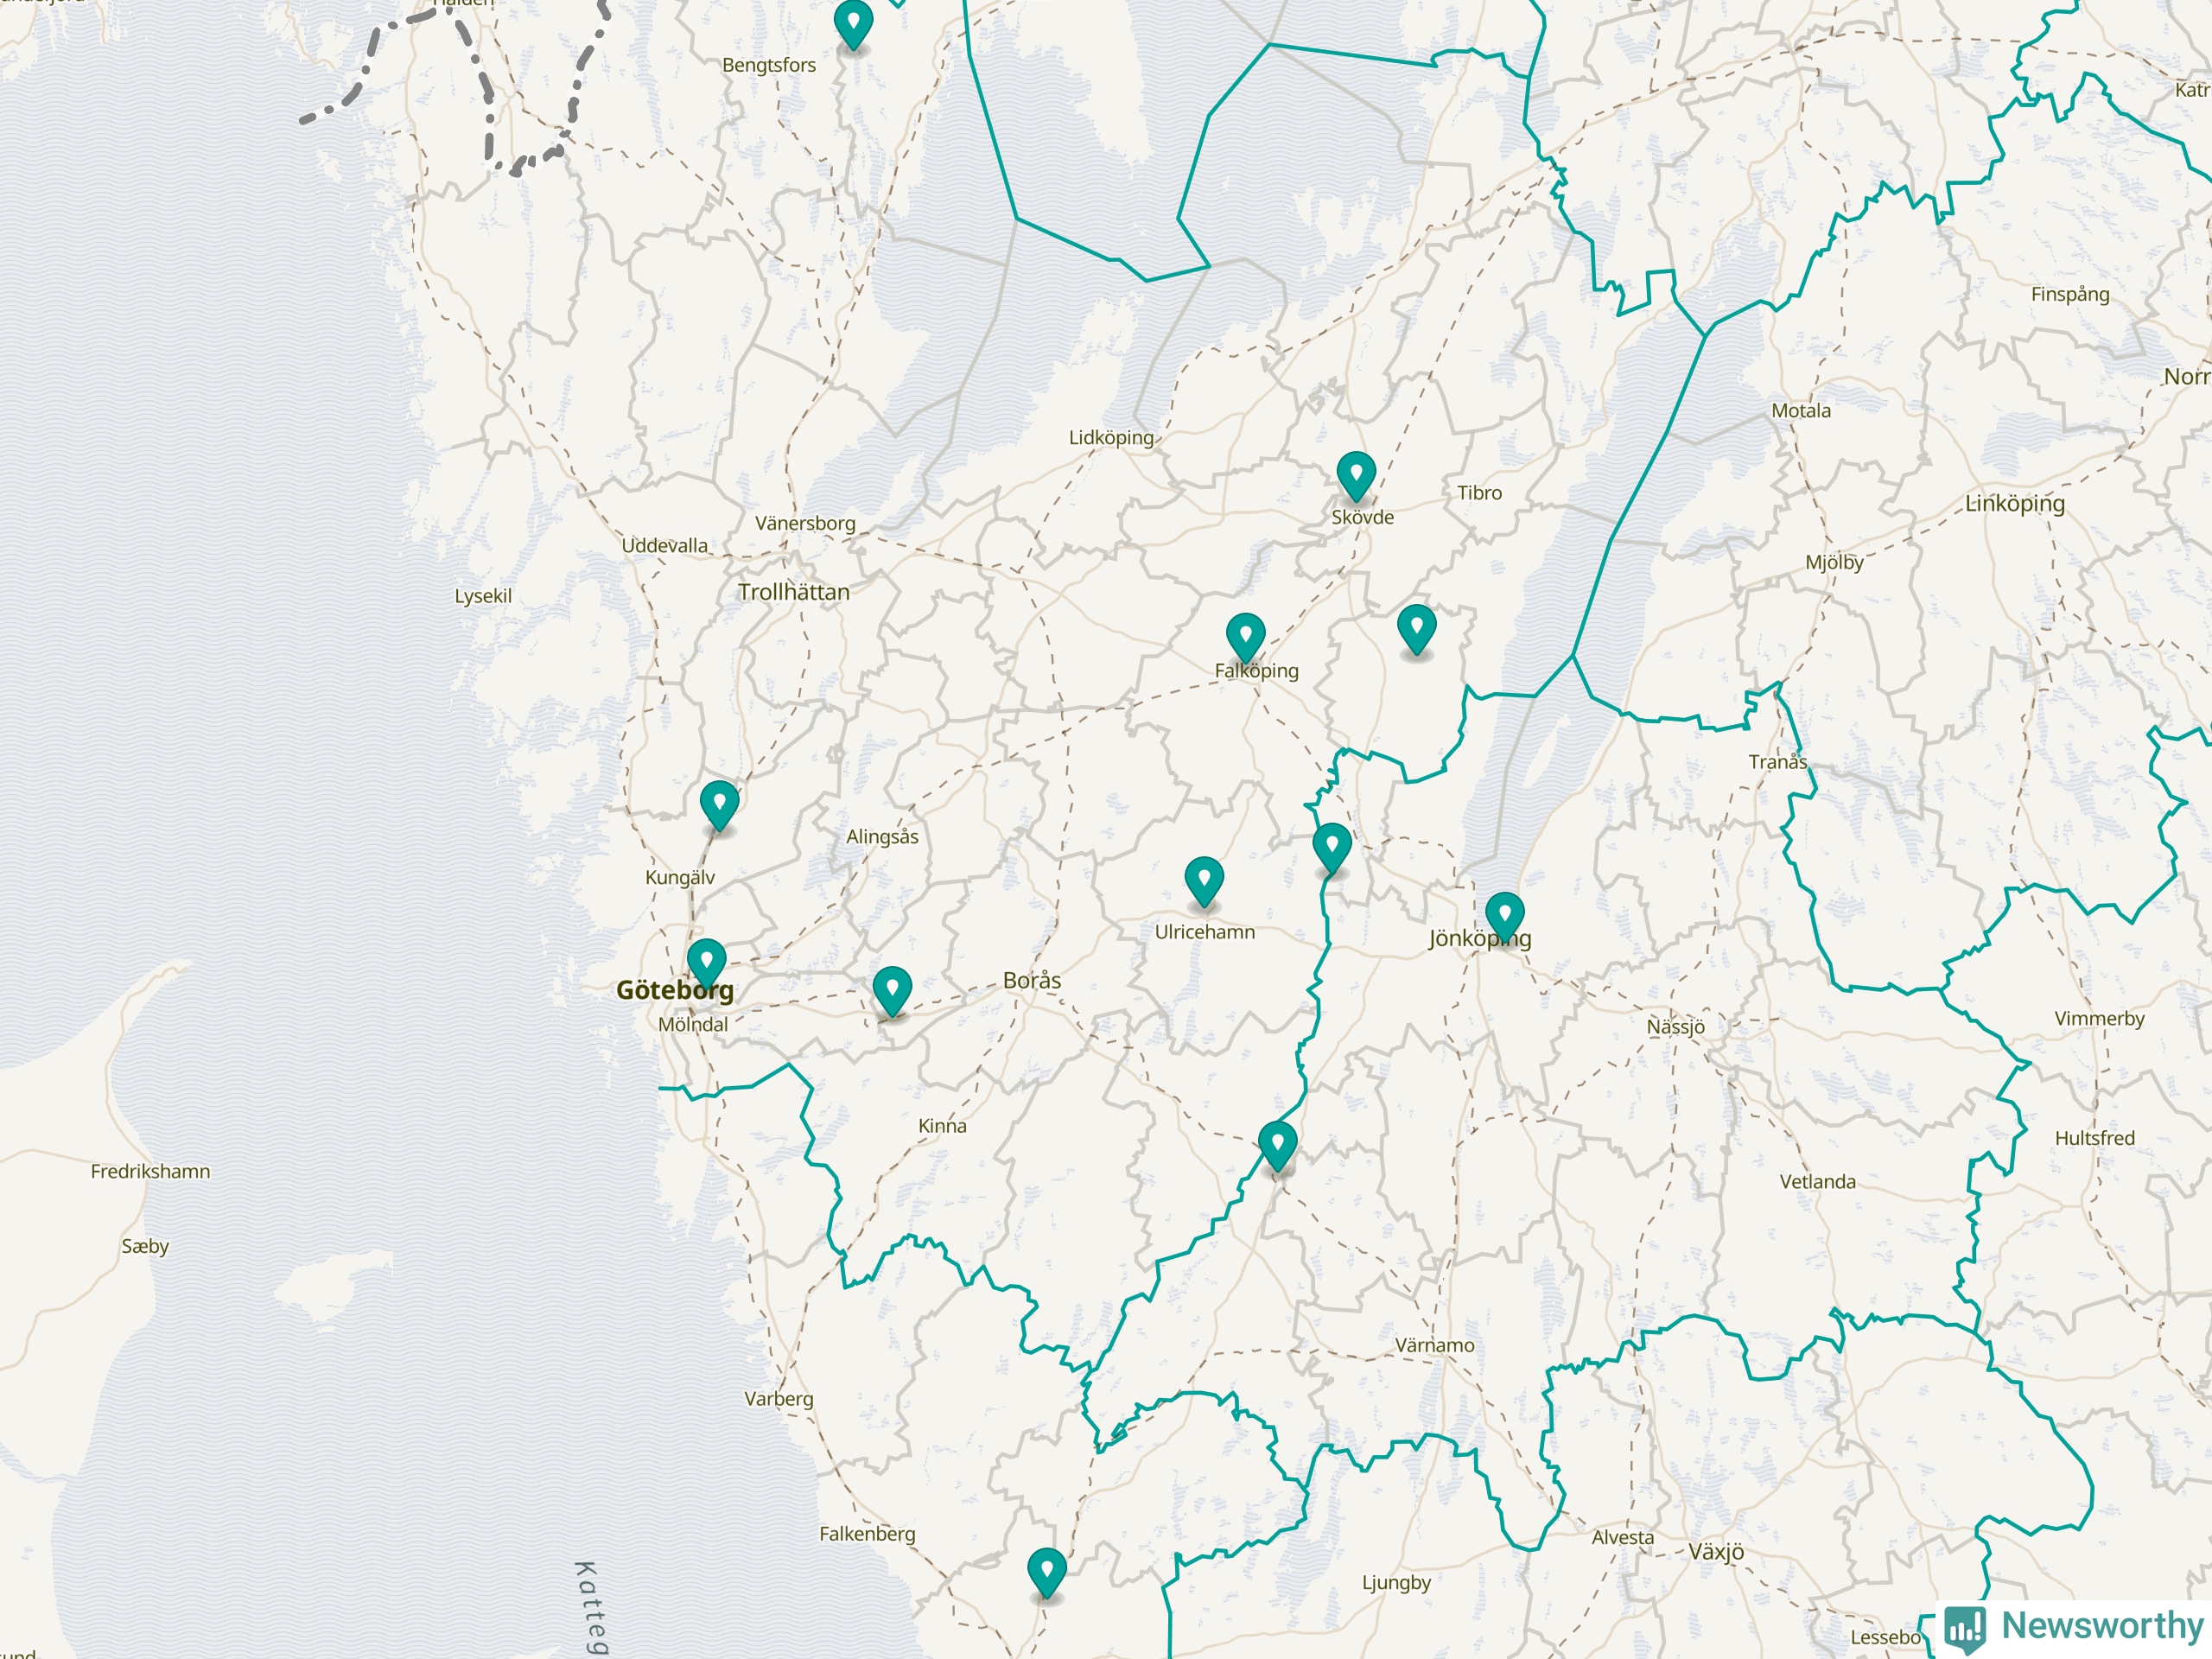Click the Sæby town label

145,1247
